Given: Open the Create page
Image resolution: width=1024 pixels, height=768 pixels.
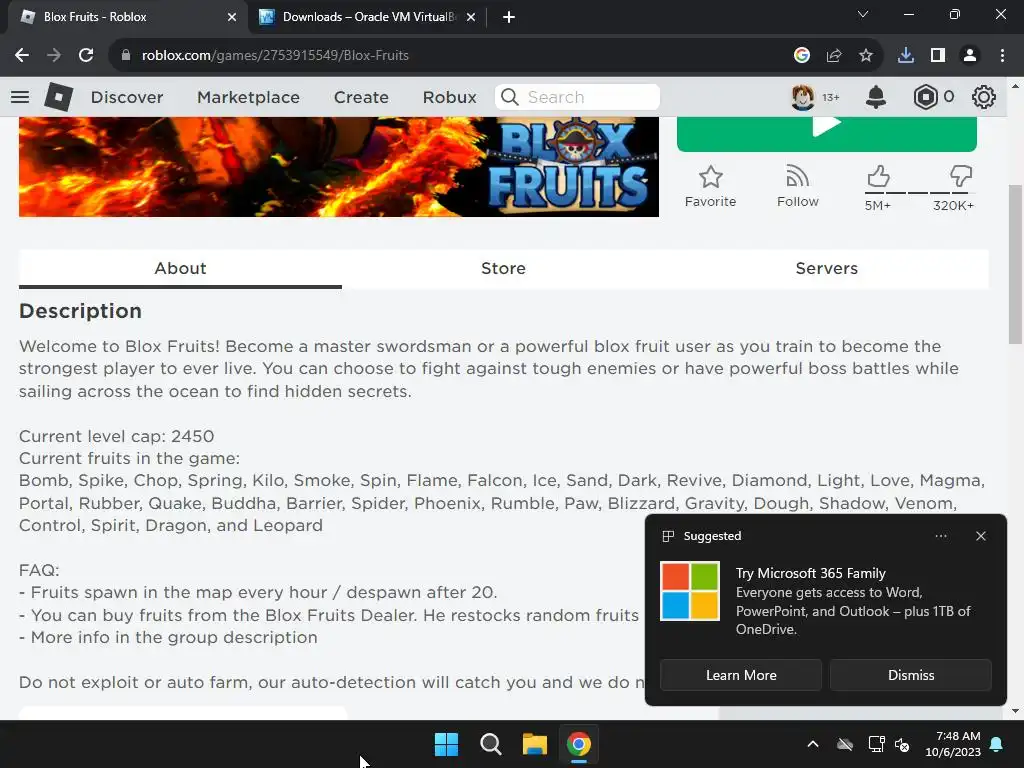Looking at the screenshot, I should (361, 97).
